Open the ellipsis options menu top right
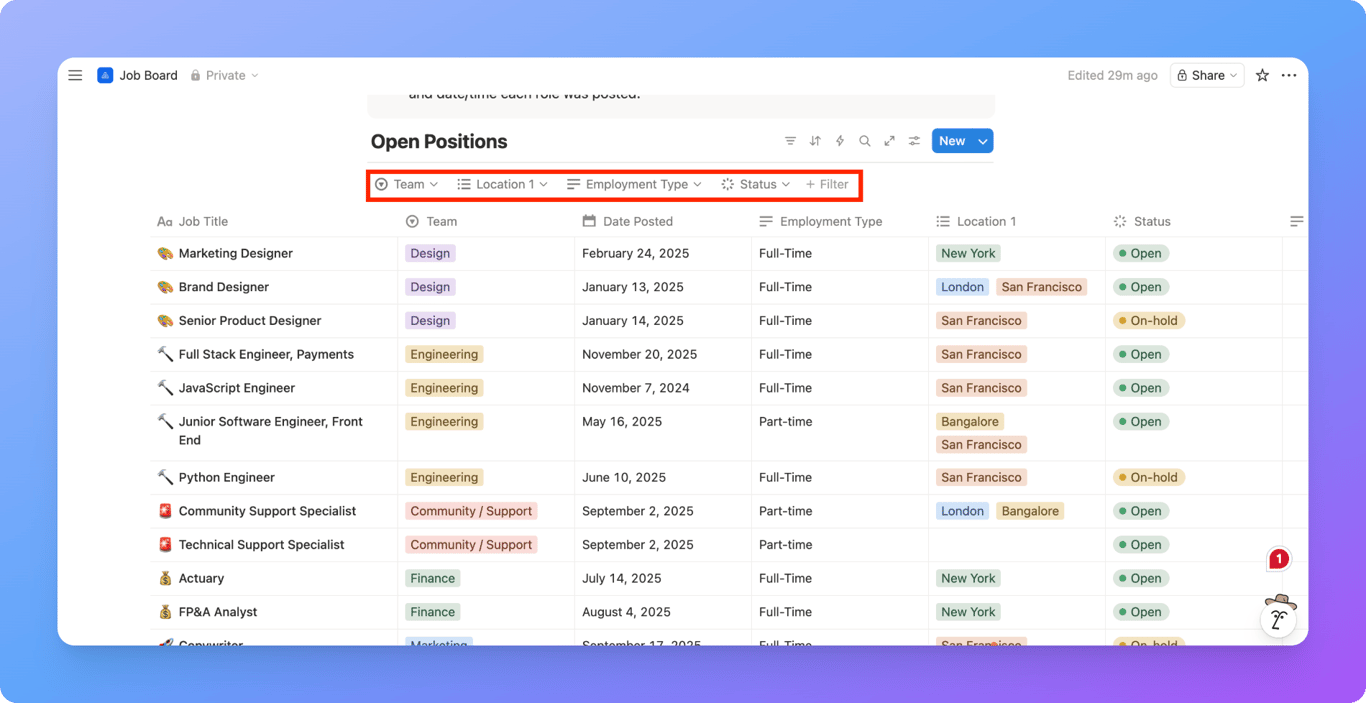 tap(1289, 75)
